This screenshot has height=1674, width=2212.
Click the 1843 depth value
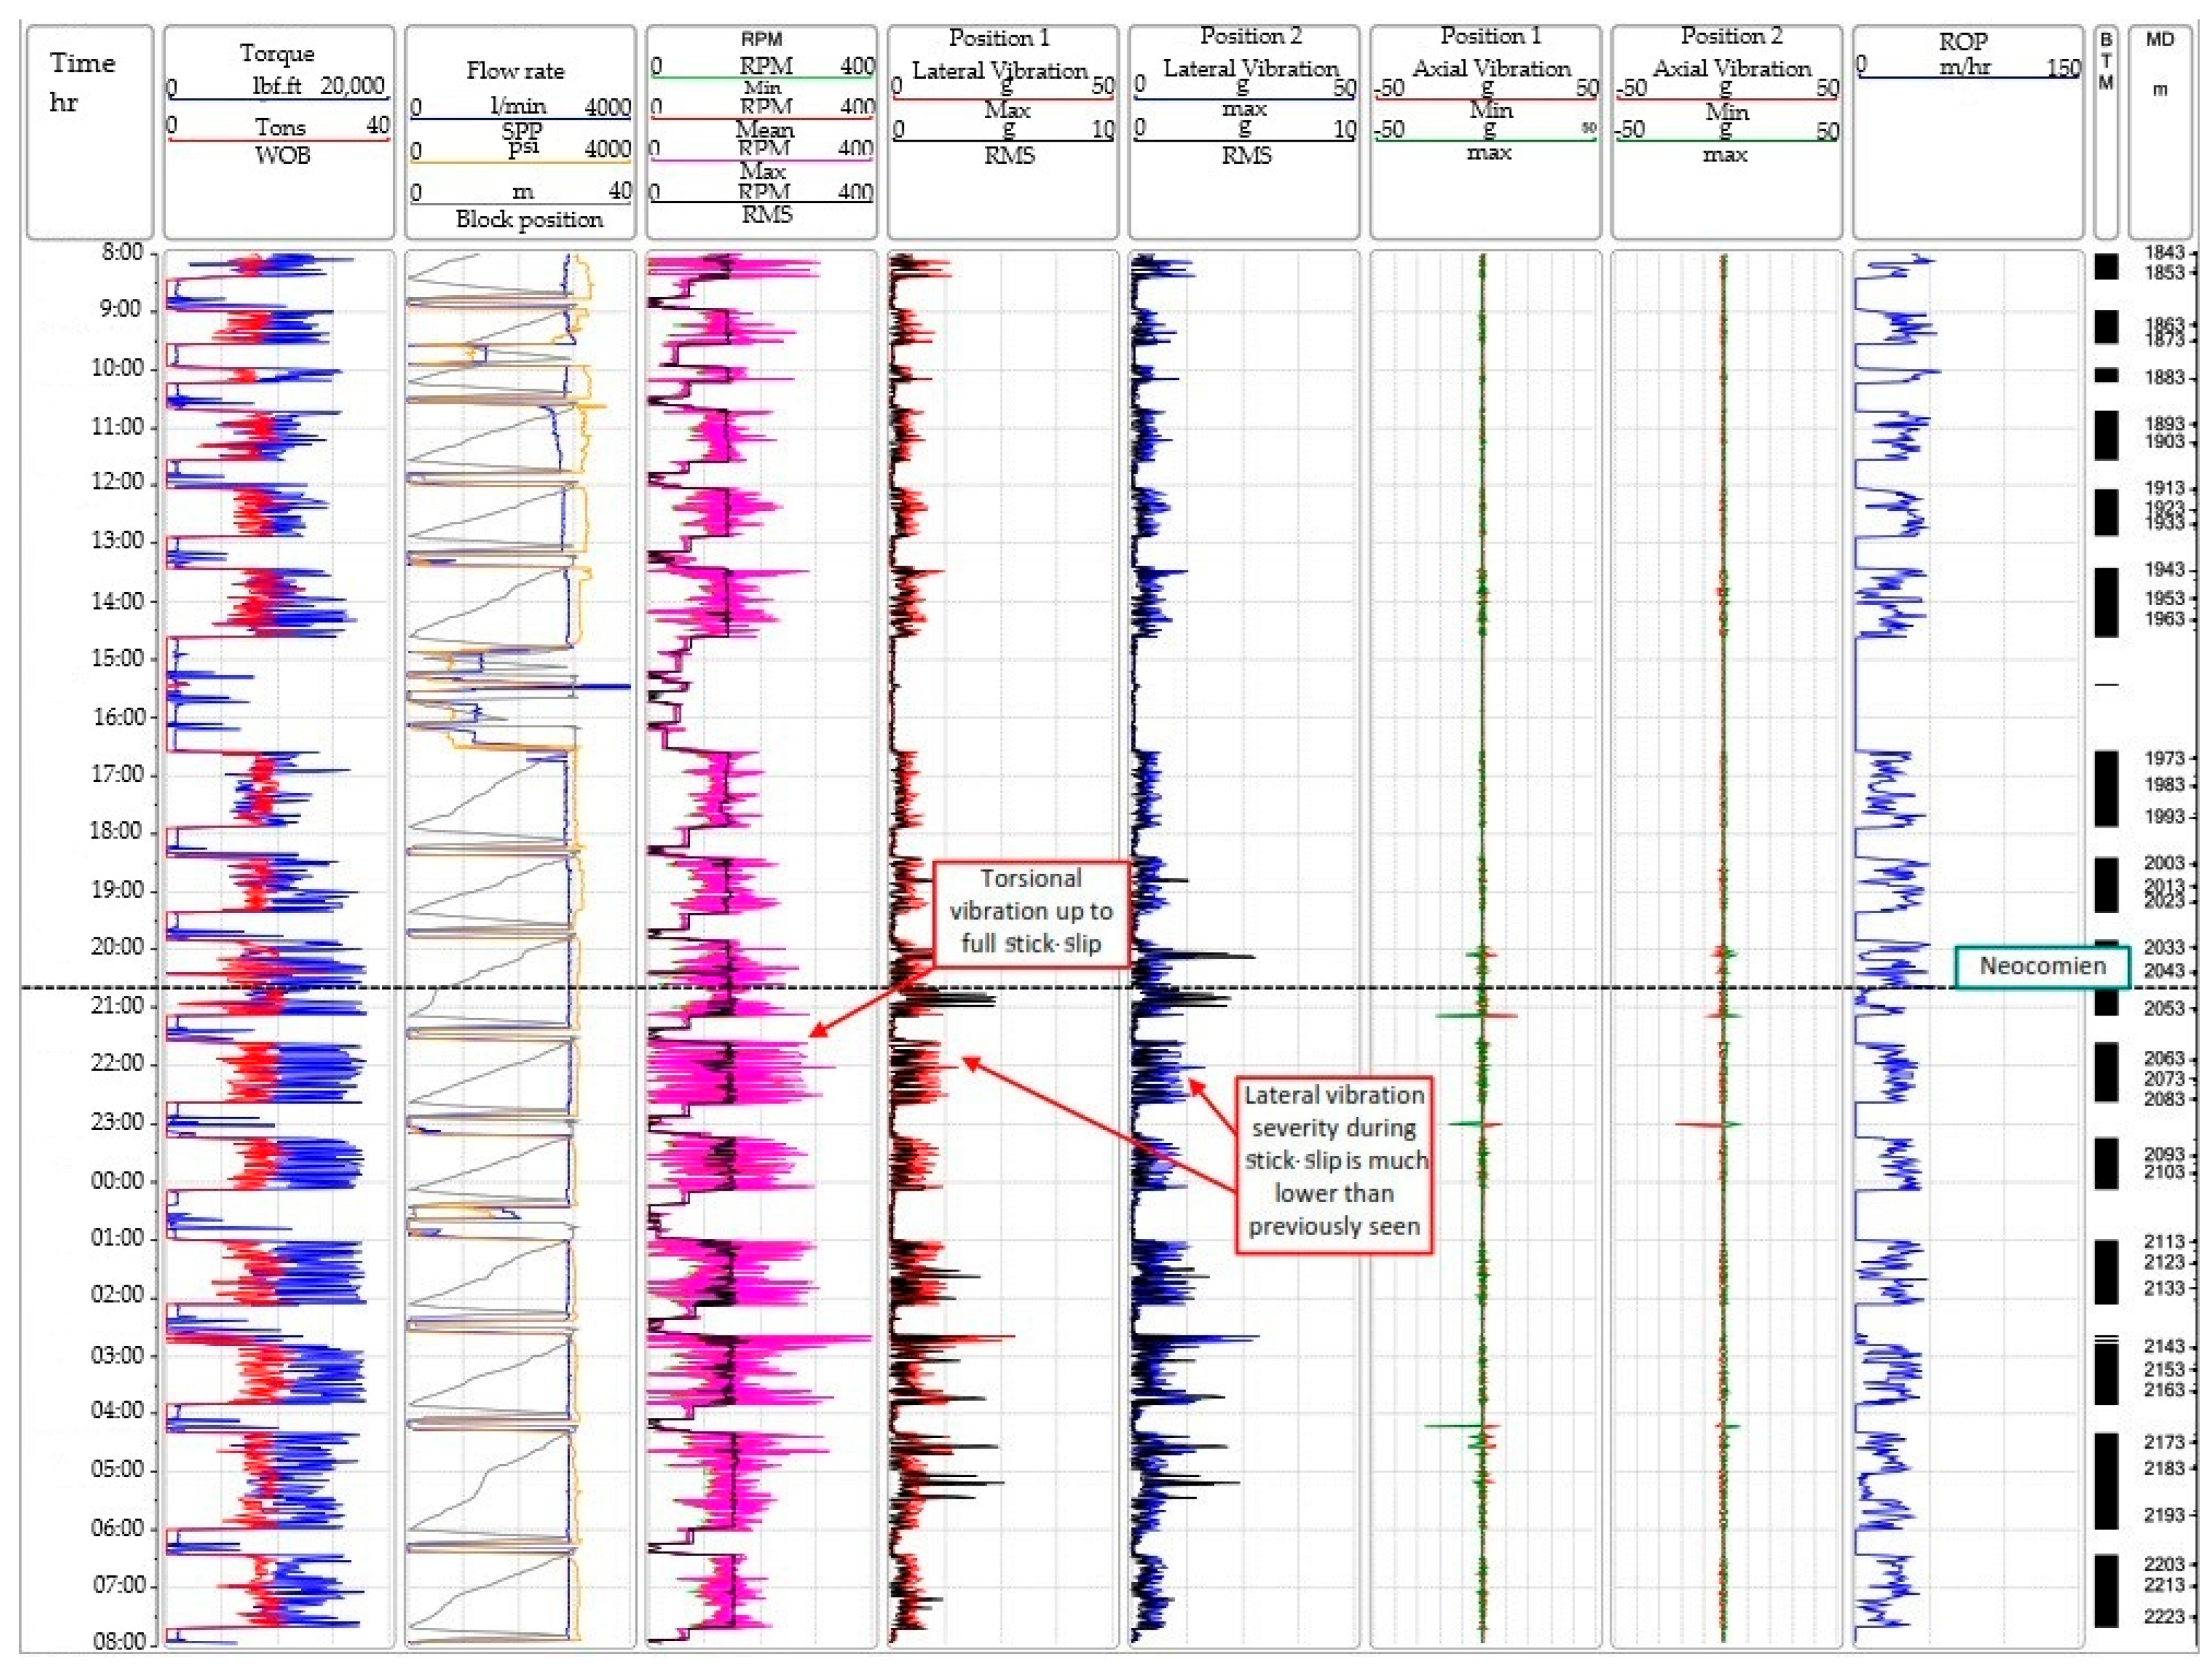(2164, 252)
